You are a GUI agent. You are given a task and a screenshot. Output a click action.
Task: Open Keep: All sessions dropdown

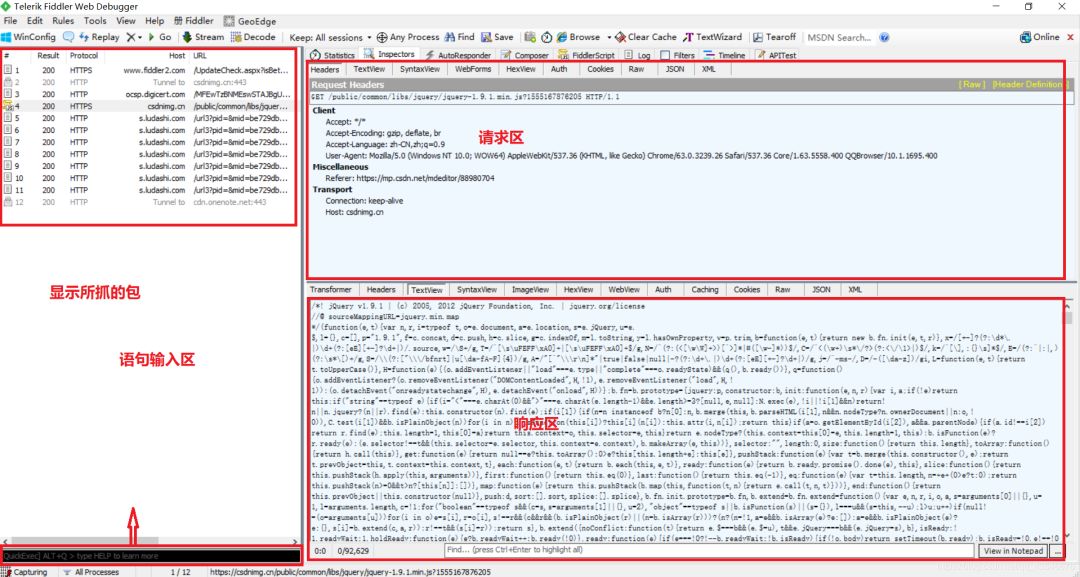click(x=331, y=37)
